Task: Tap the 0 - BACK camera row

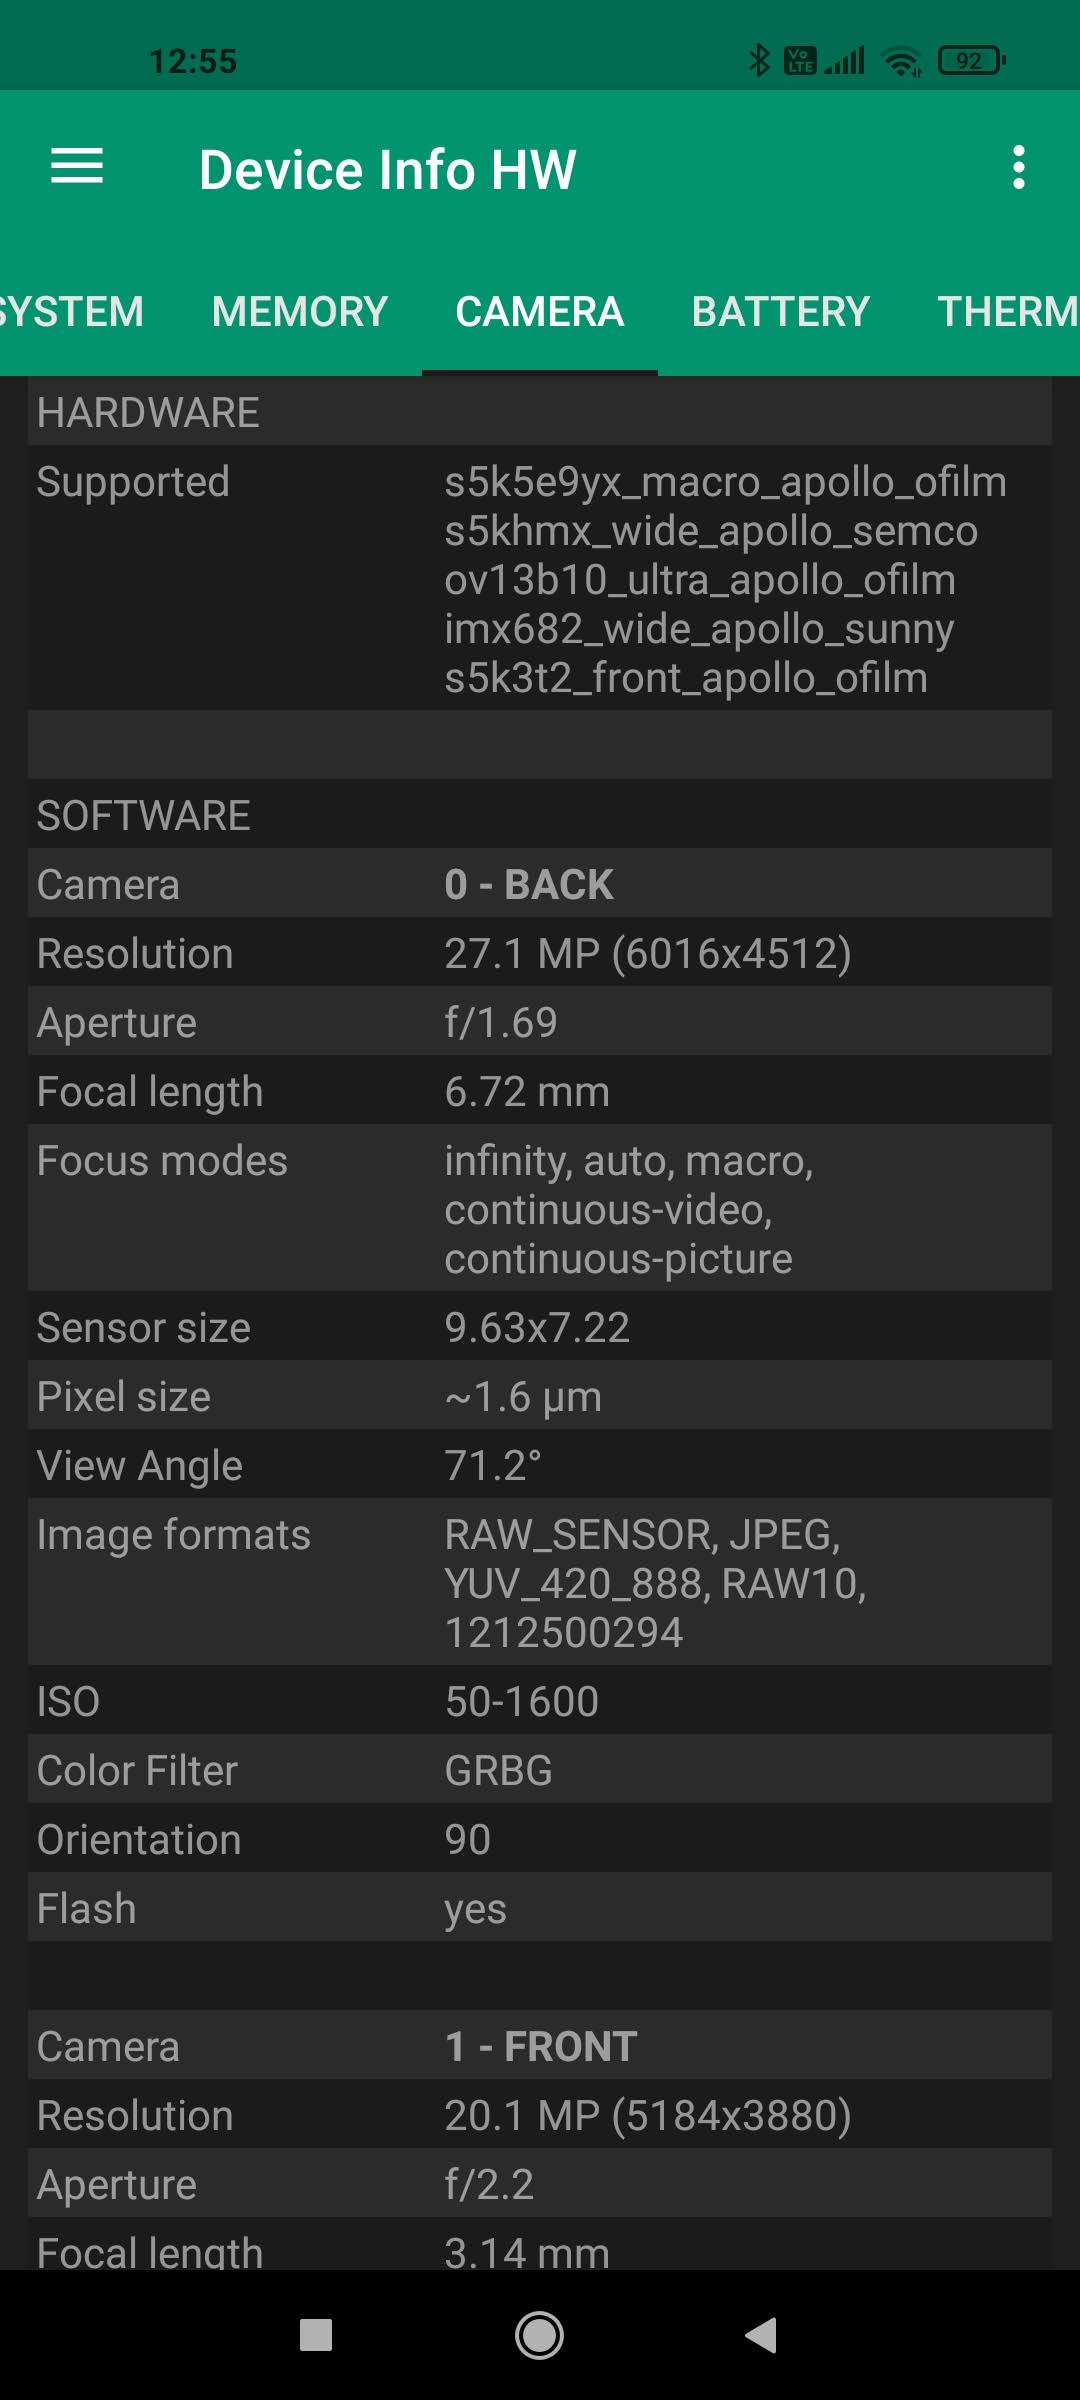Action: click(x=540, y=884)
